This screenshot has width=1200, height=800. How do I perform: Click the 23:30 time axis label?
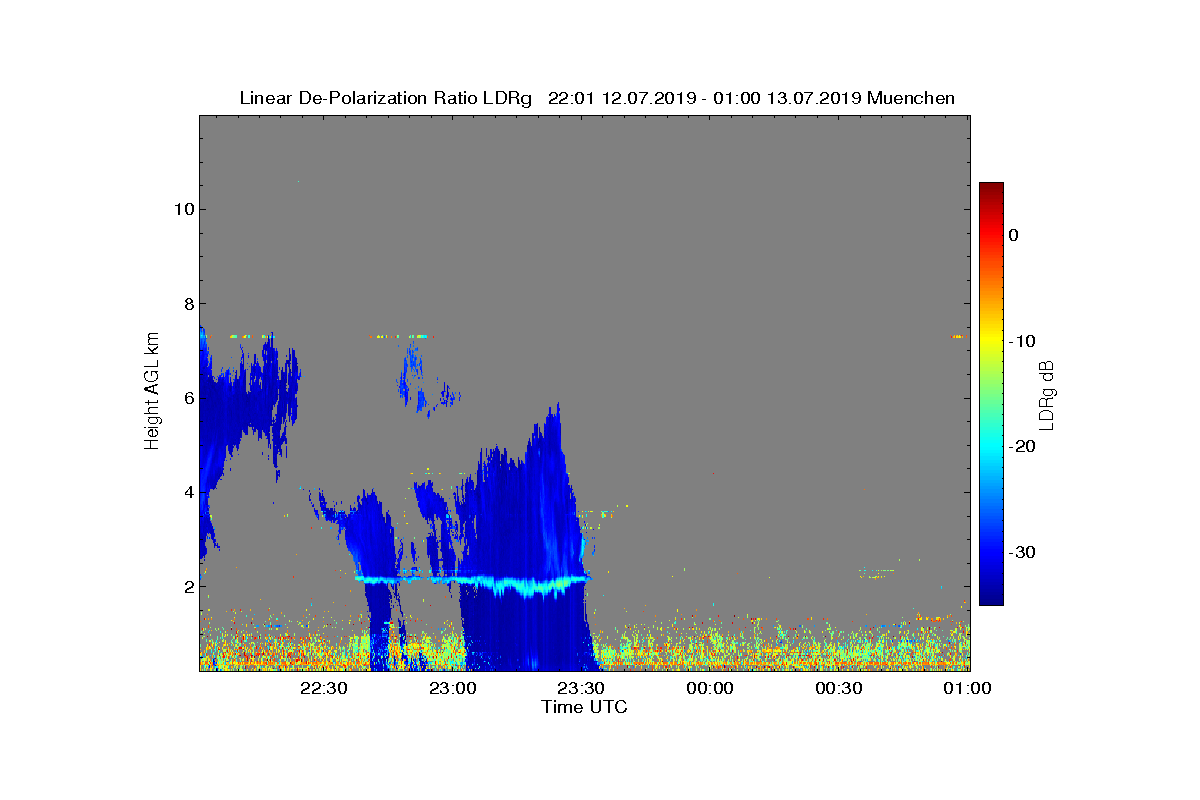coord(581,688)
